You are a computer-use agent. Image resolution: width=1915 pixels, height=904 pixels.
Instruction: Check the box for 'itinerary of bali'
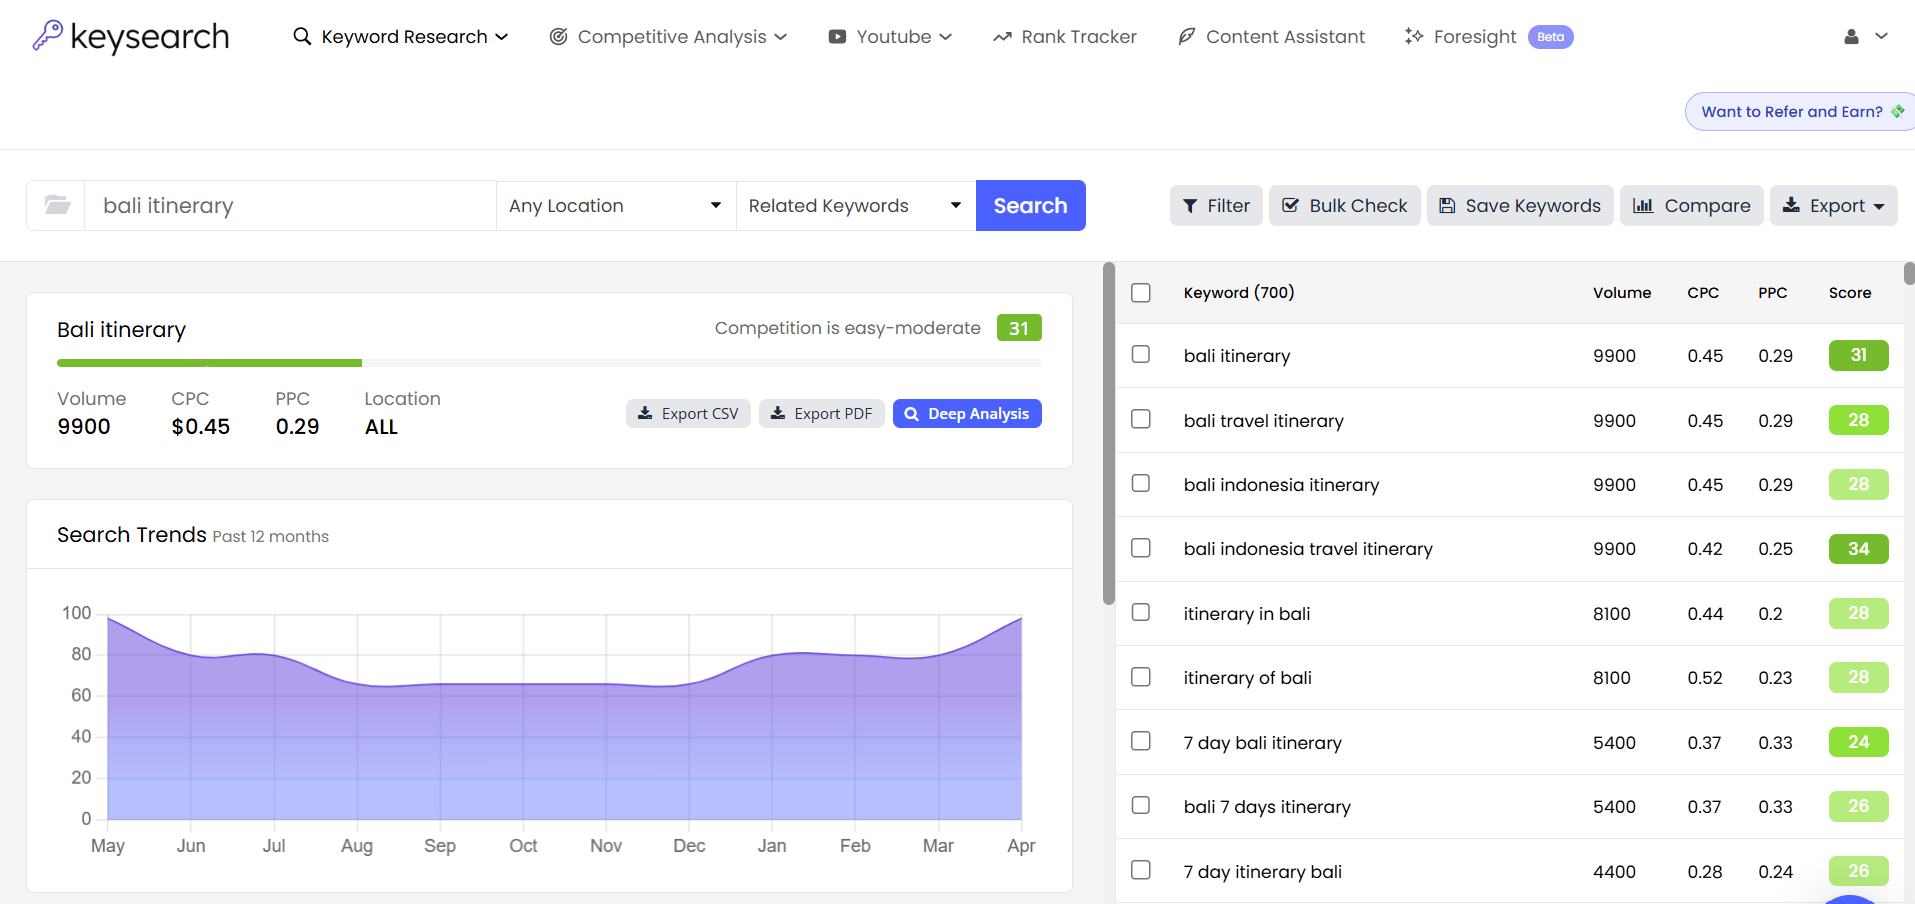(1141, 677)
